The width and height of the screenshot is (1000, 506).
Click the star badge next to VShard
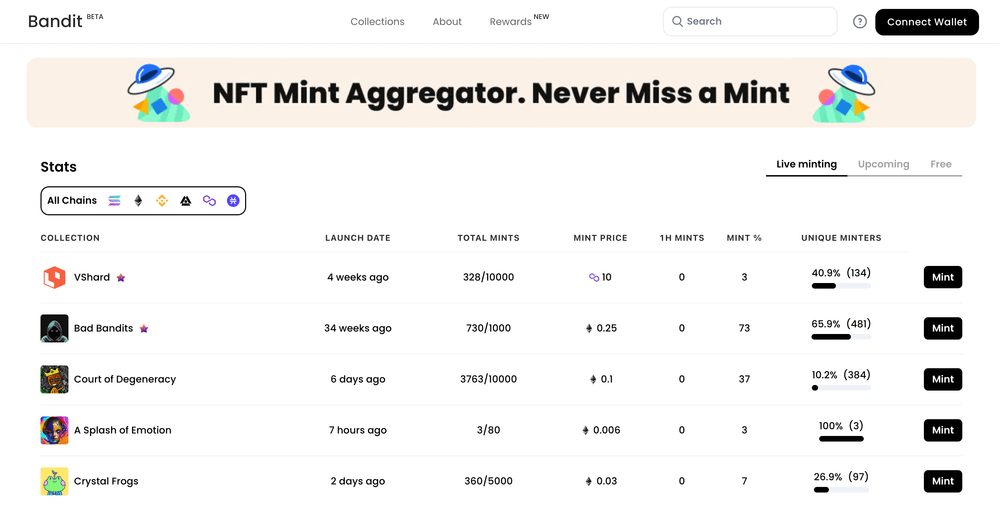tap(121, 278)
